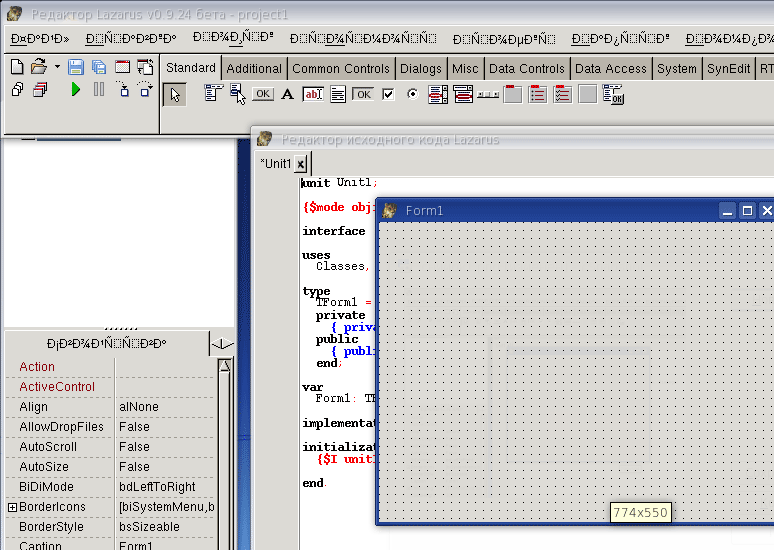Select the TButton 'OK' component
The height and width of the screenshot is (550, 774).
point(263,94)
